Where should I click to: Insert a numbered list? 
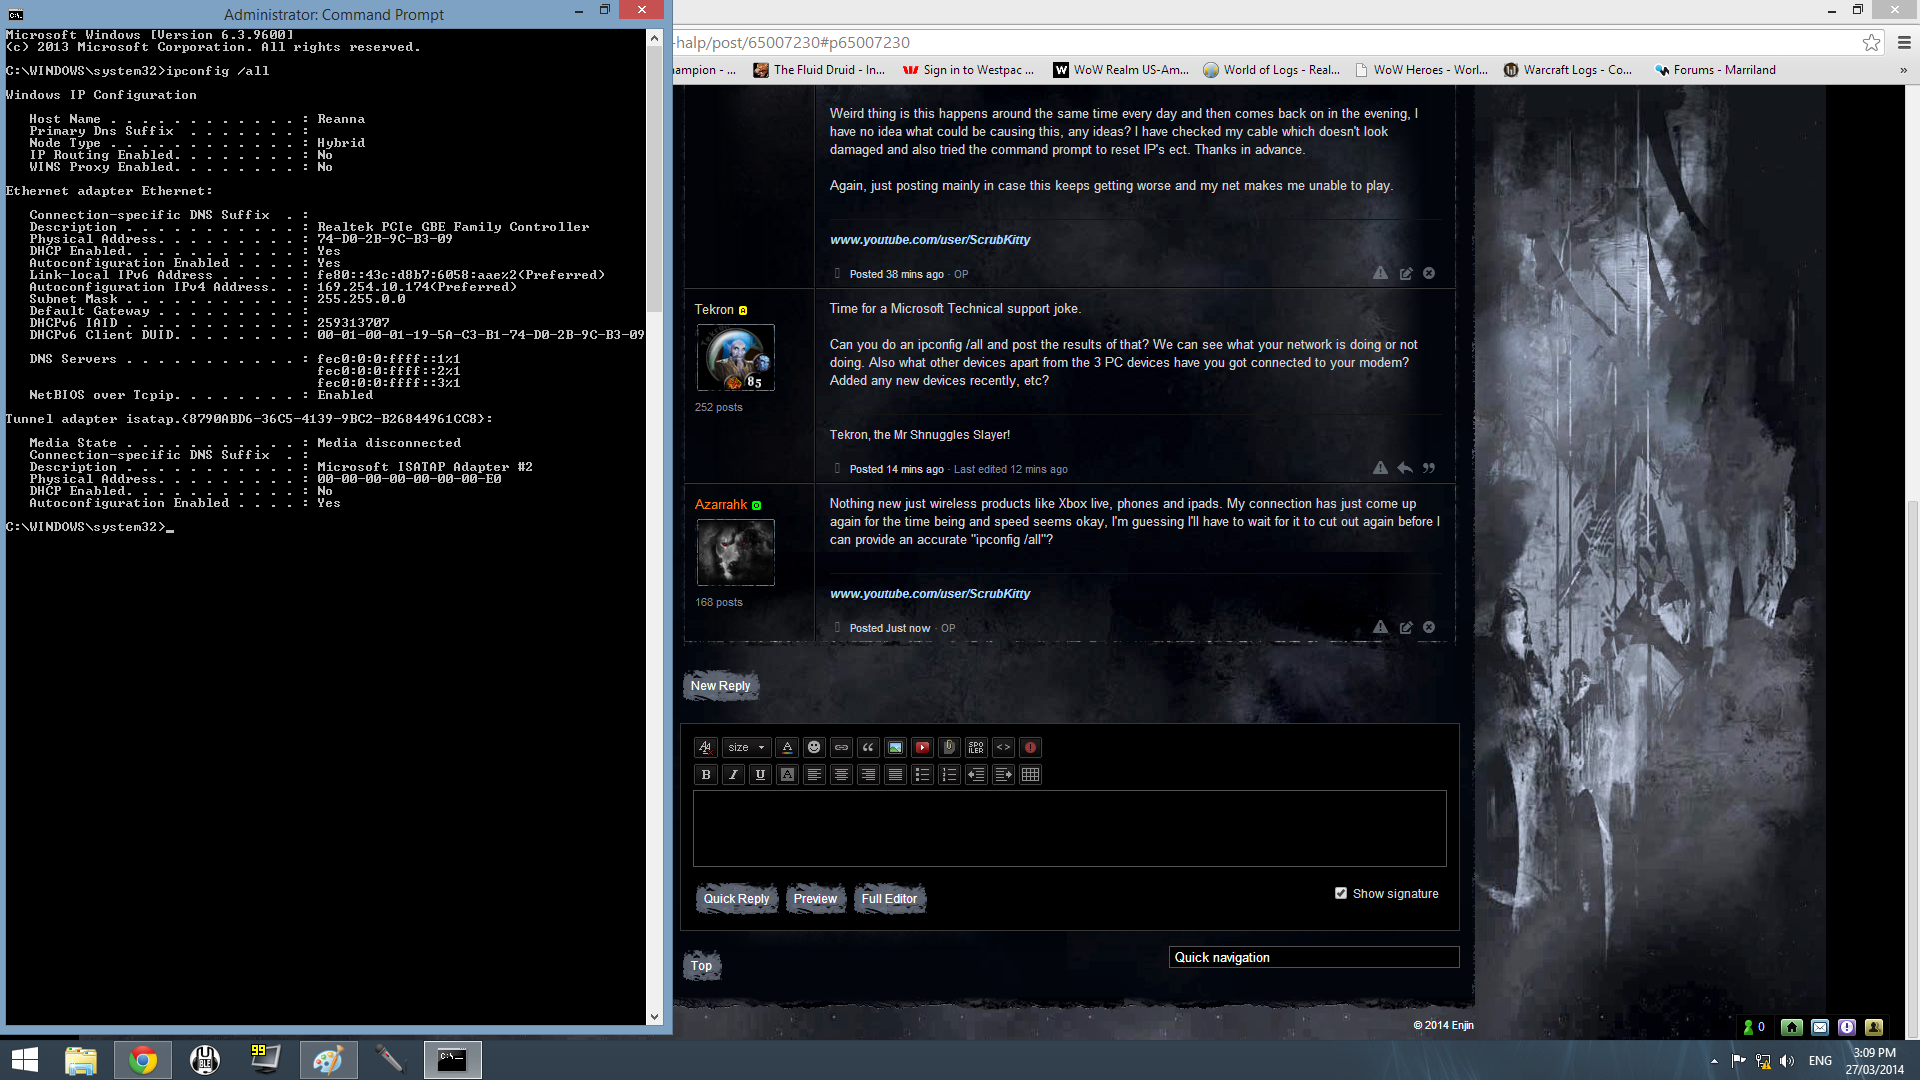pyautogui.click(x=949, y=774)
